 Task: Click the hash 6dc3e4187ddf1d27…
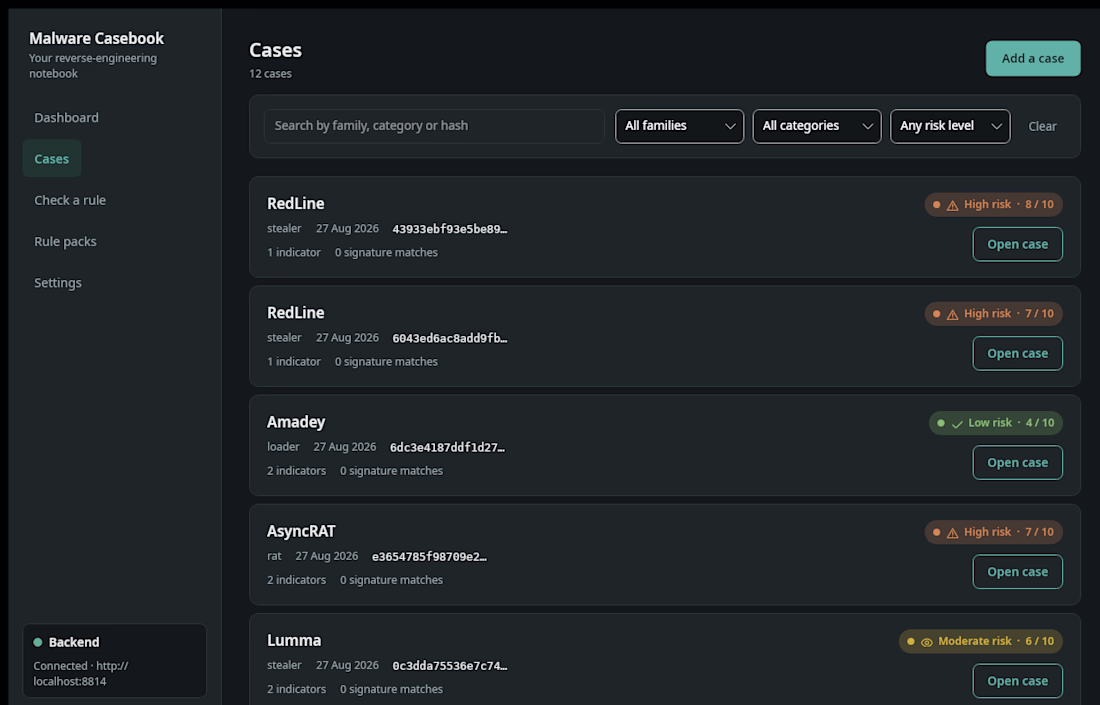[x=447, y=448]
